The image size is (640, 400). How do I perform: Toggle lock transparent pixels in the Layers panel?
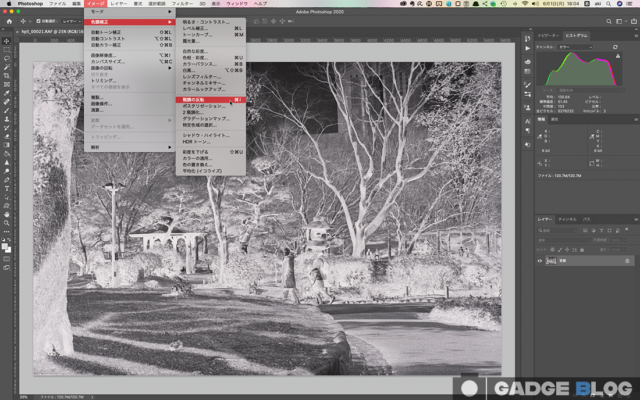point(553,250)
